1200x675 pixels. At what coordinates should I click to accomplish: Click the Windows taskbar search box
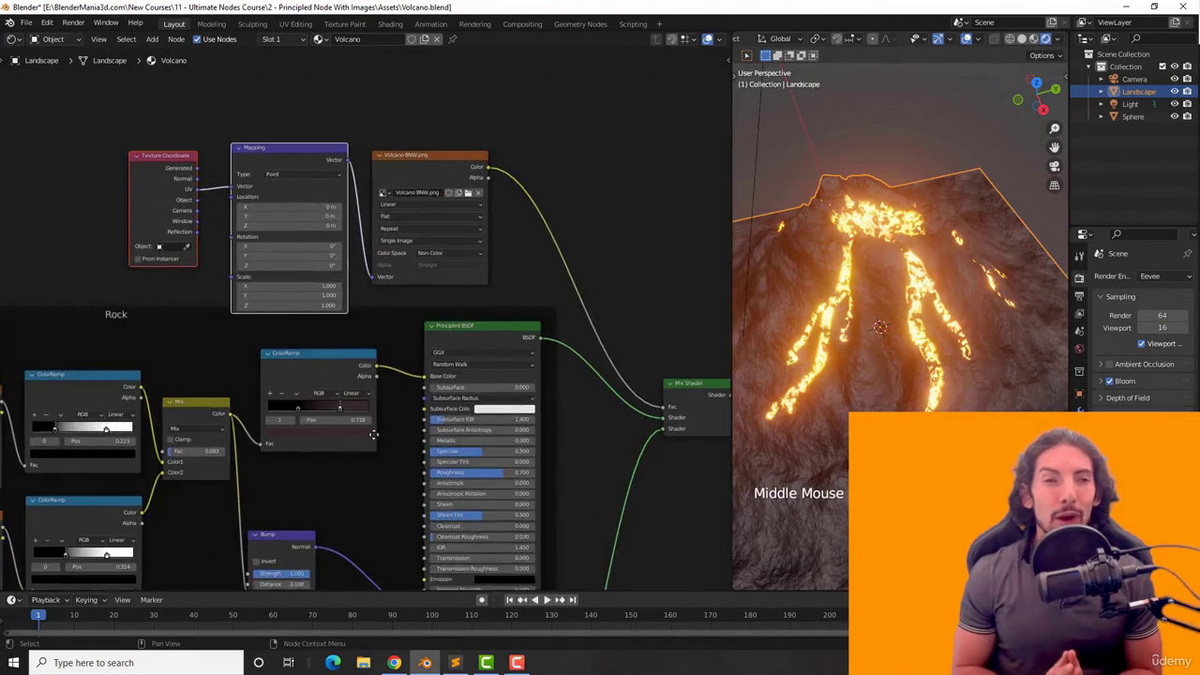tap(135, 662)
